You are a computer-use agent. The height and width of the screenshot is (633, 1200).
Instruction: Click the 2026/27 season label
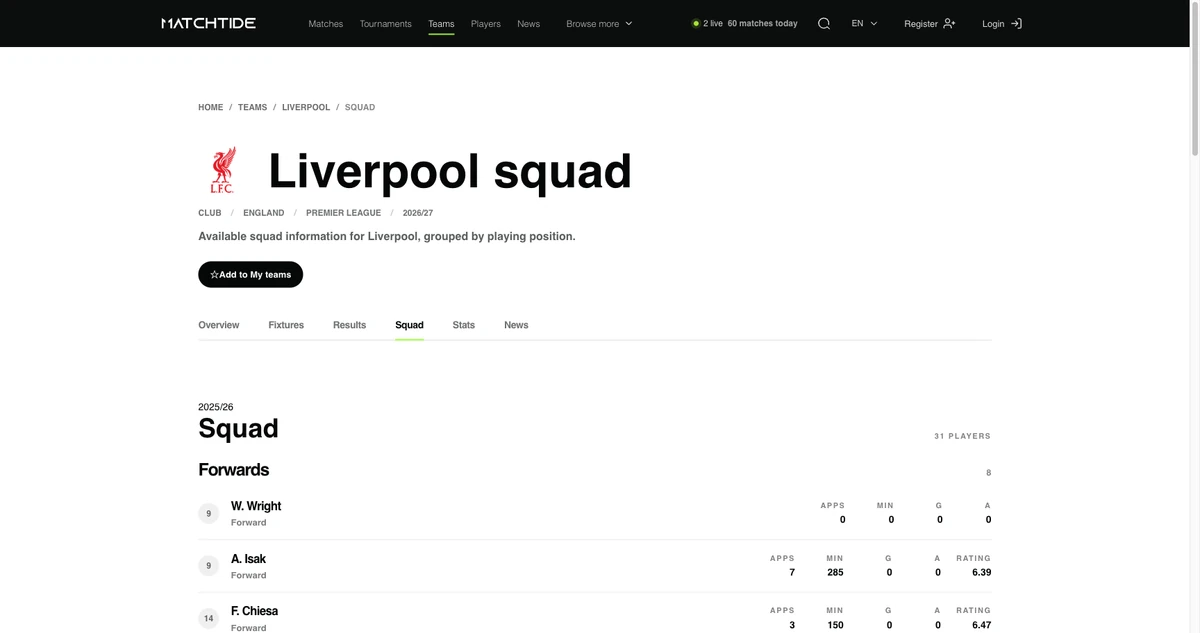418,213
